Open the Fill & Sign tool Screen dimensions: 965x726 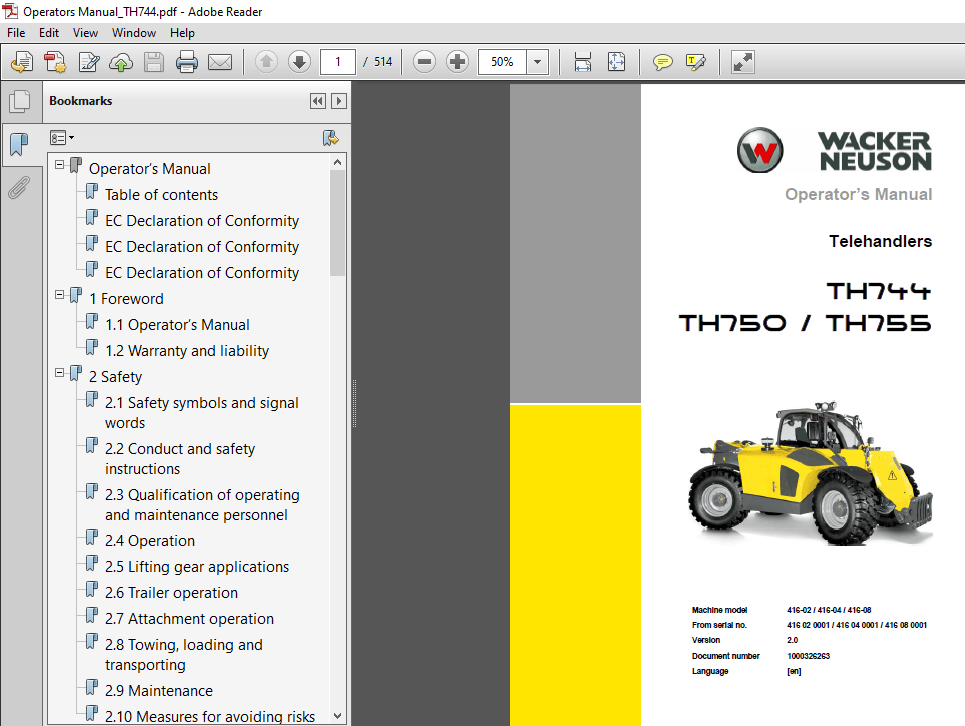(695, 61)
